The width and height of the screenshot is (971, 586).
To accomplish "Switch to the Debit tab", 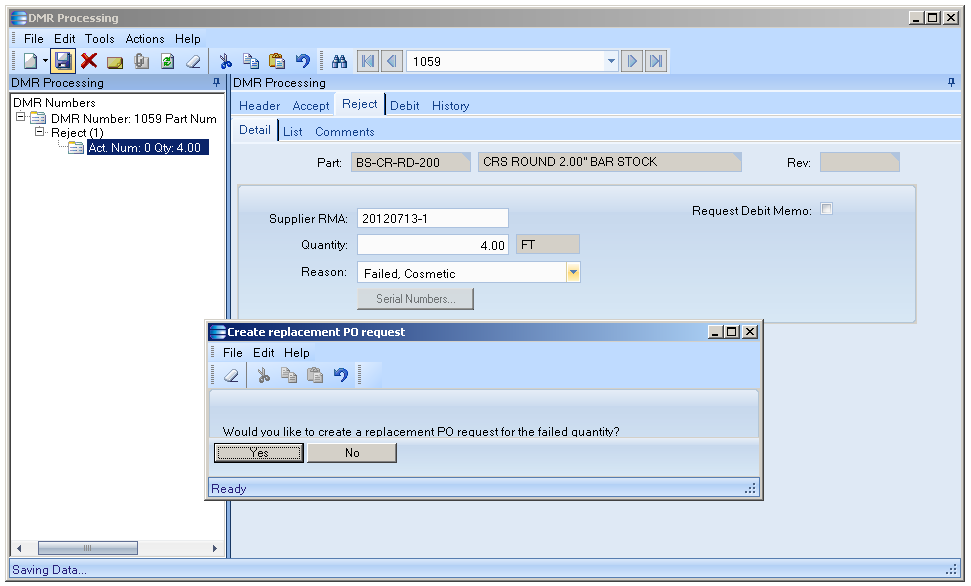I will (404, 106).
